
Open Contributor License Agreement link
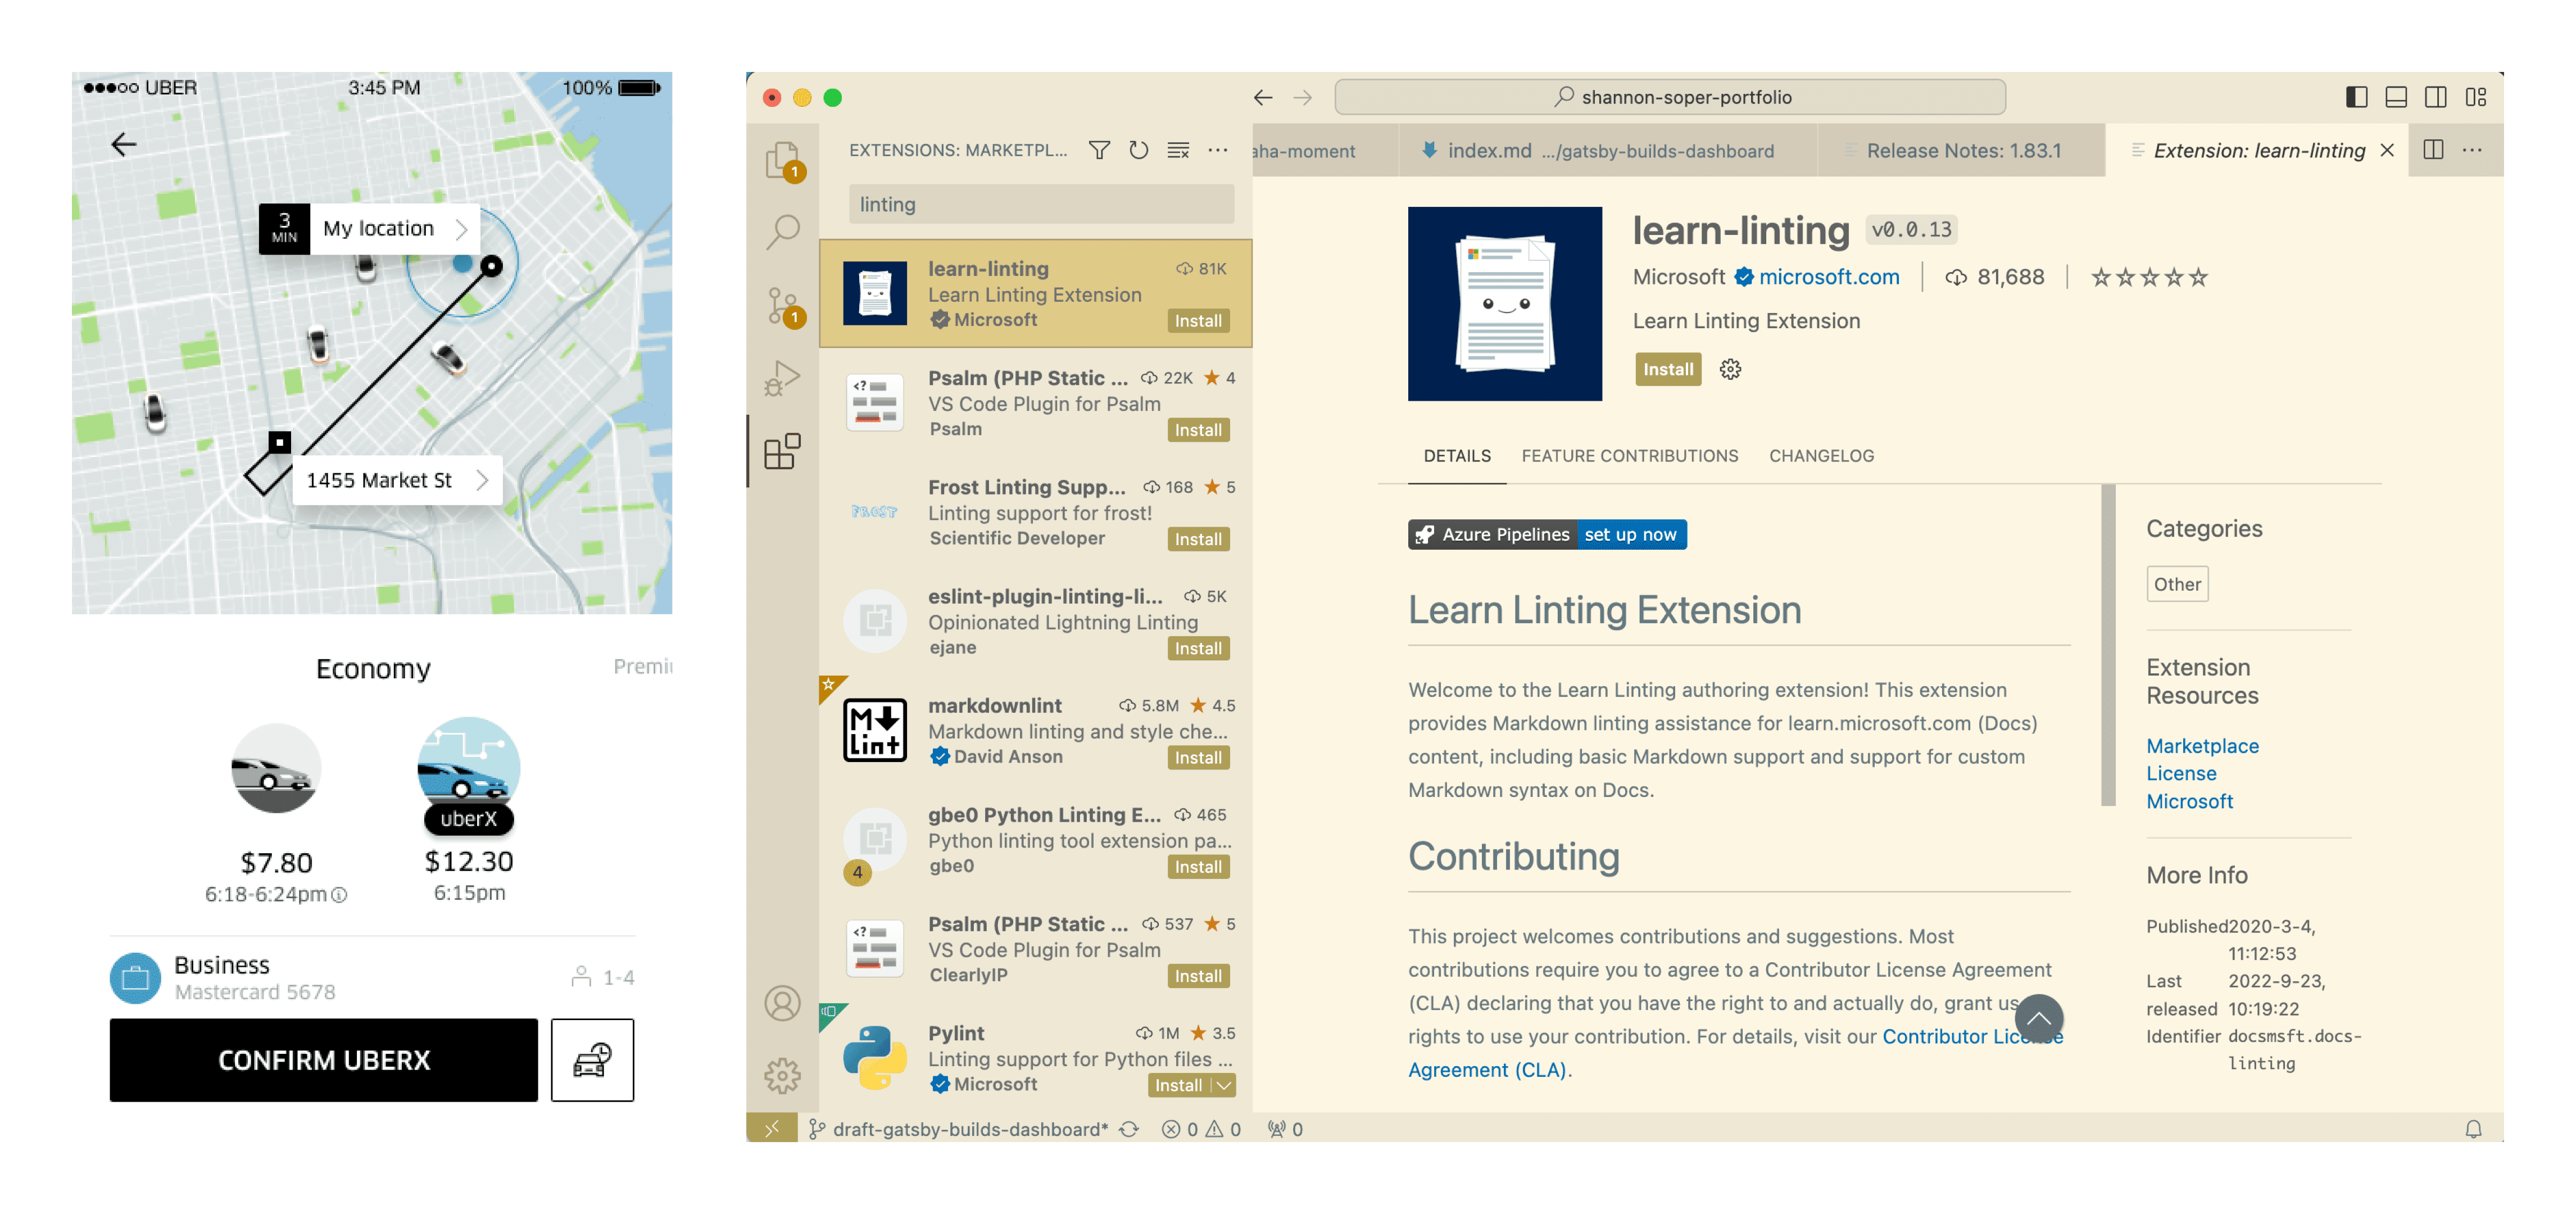(x=1735, y=1052)
